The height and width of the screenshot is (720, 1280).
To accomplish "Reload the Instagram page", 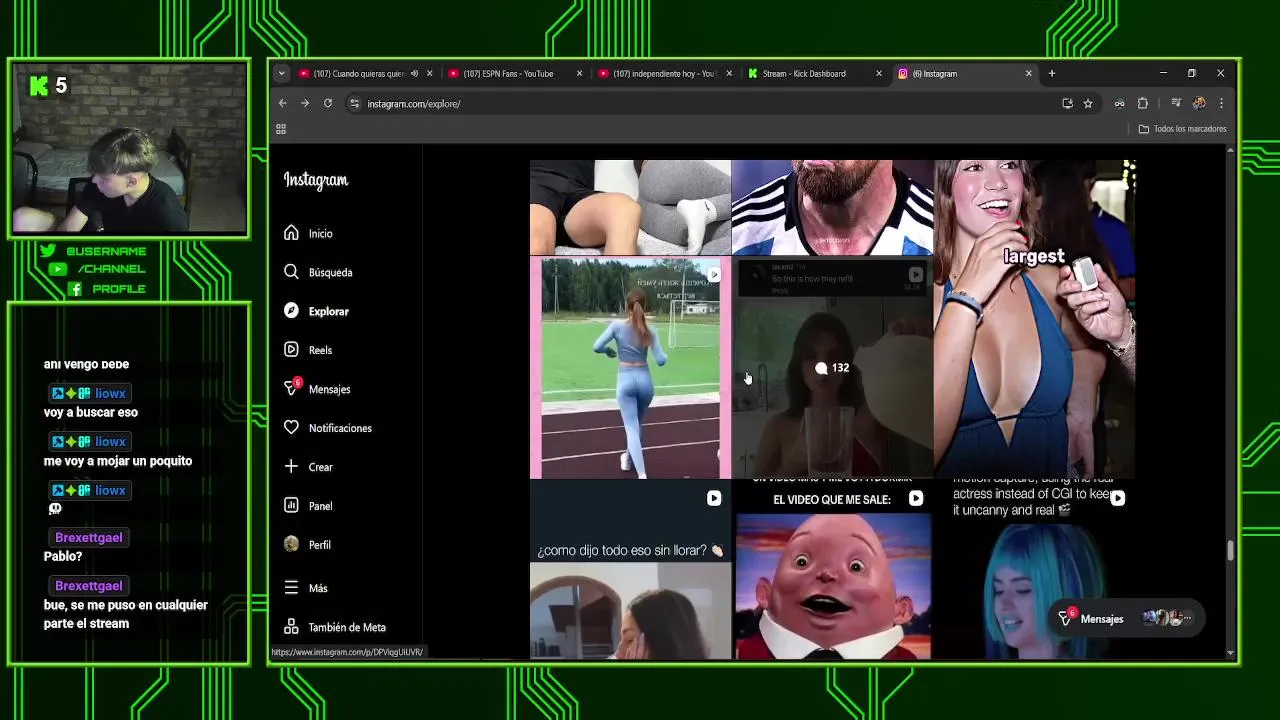I will 327,103.
